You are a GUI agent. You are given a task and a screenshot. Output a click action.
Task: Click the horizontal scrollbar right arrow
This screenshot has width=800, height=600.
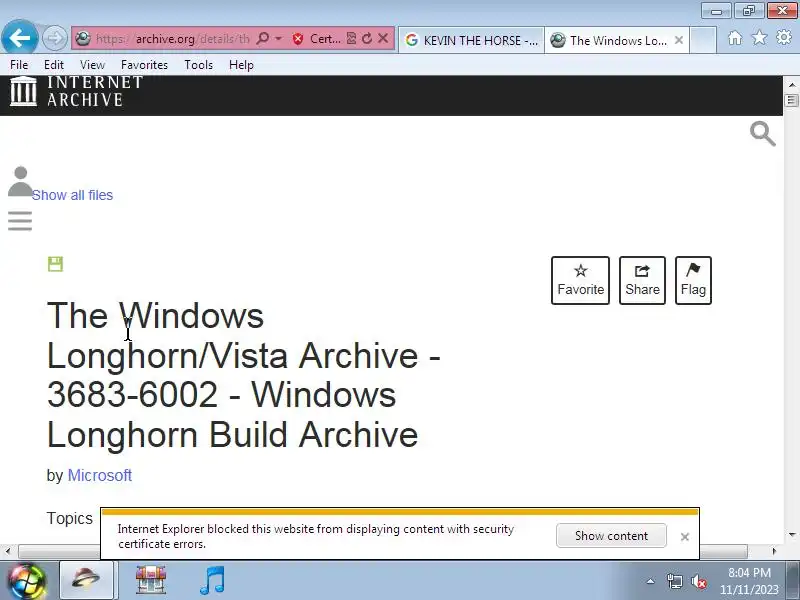coord(774,551)
